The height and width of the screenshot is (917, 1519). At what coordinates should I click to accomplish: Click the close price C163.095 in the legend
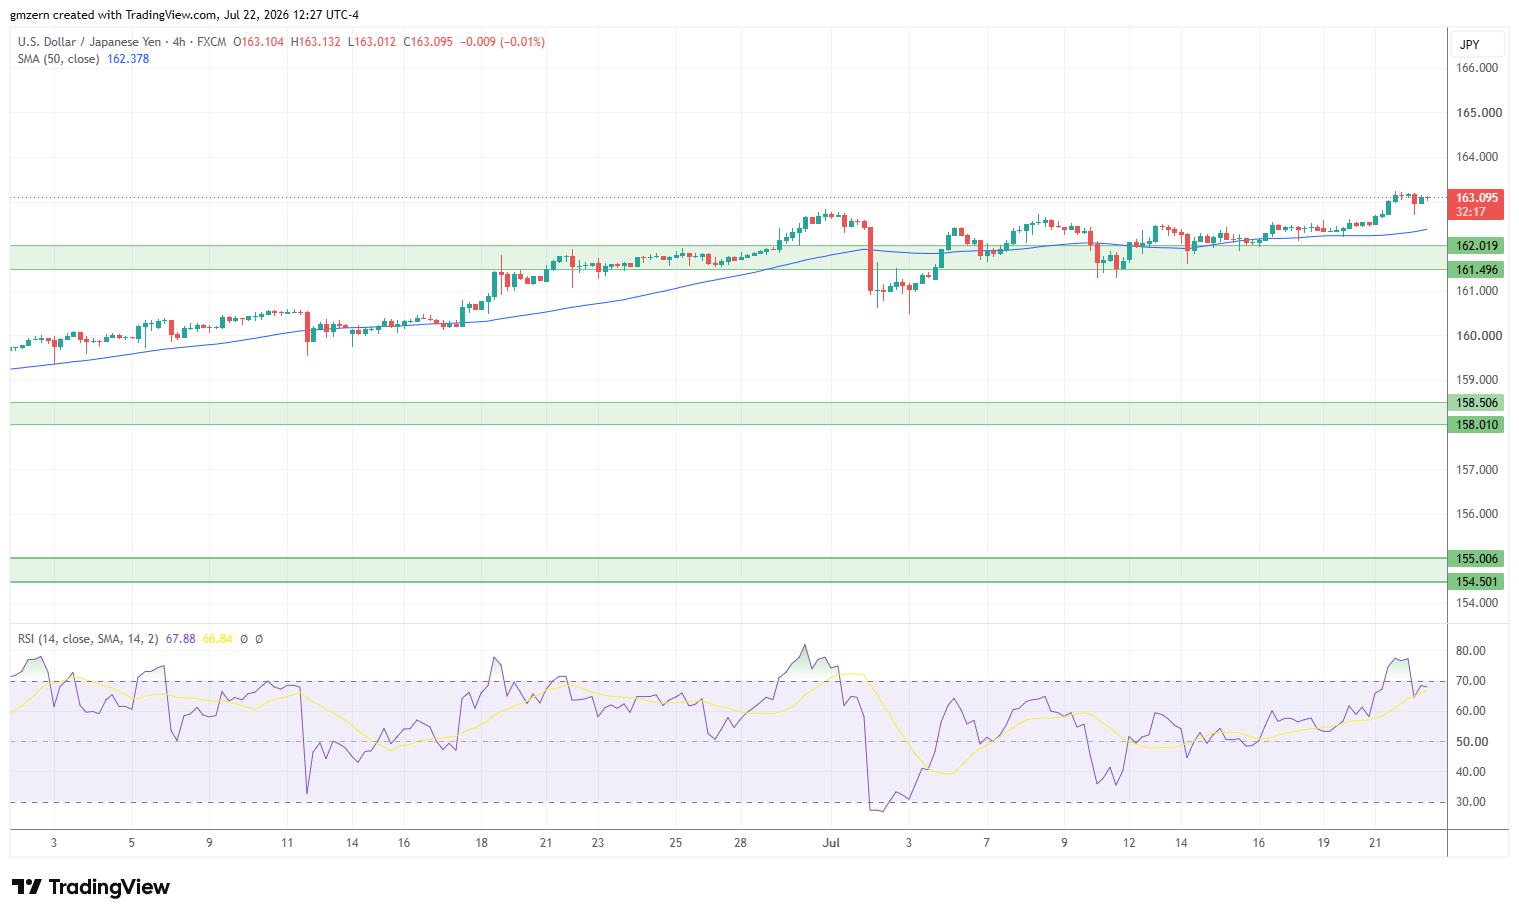(428, 42)
